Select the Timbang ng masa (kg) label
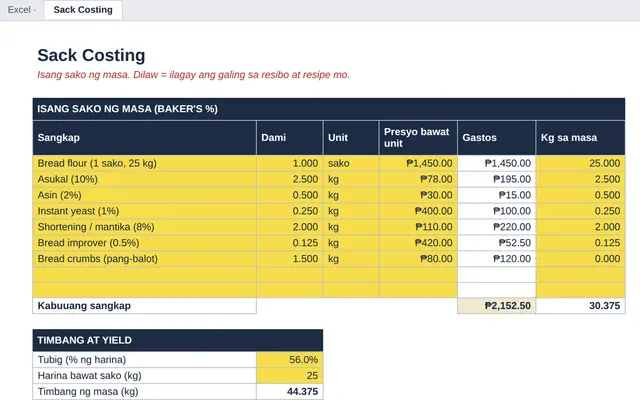 pos(144,391)
